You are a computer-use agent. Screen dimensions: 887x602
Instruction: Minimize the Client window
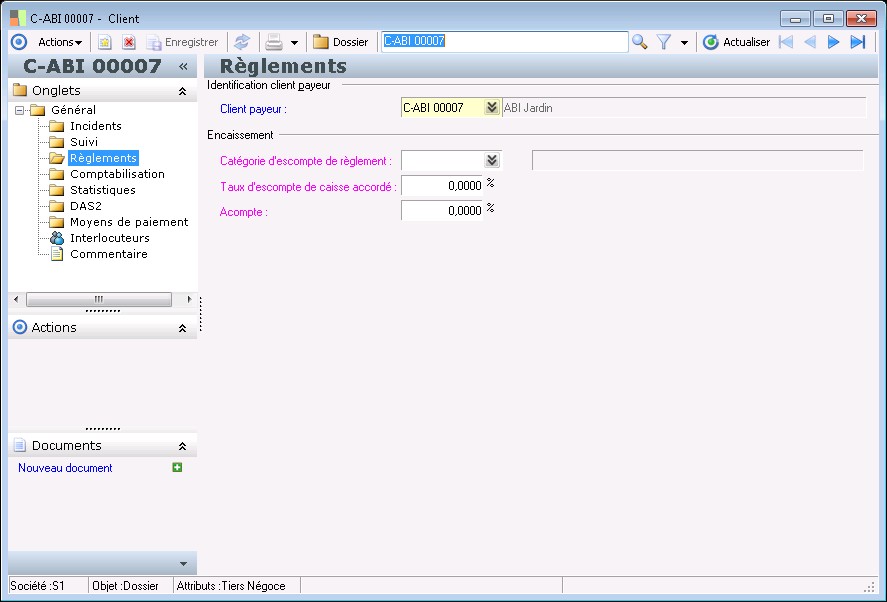(795, 19)
